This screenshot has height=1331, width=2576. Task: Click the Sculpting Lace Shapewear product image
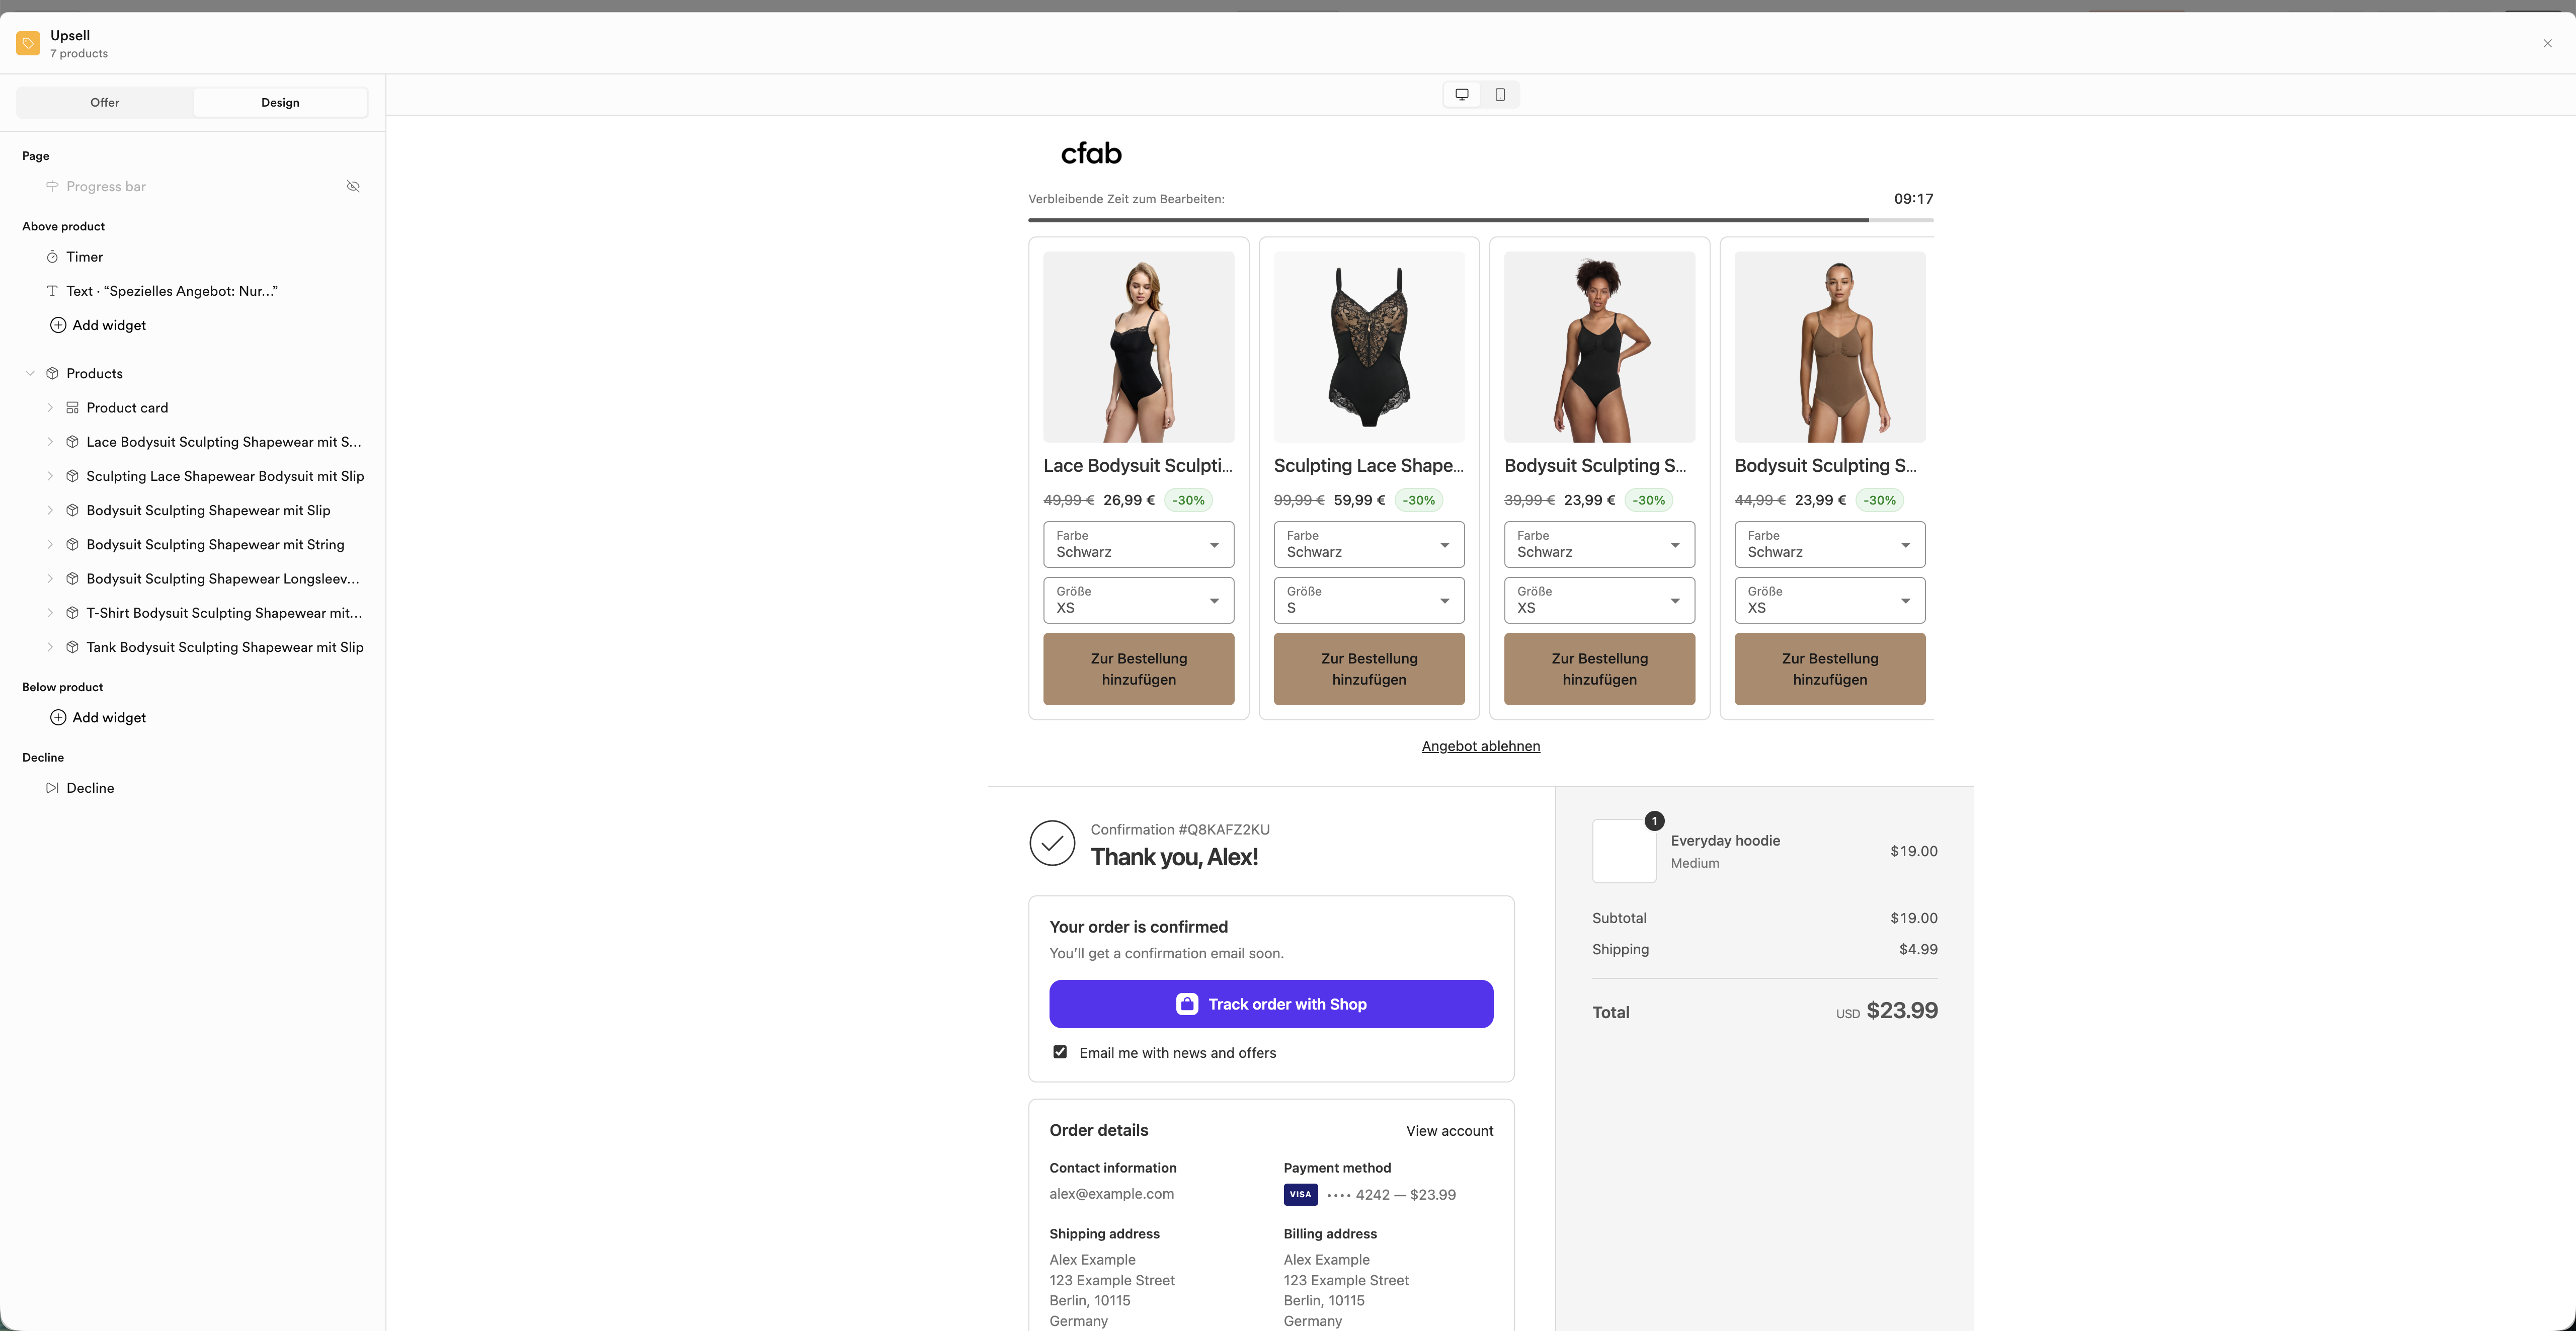point(1369,347)
